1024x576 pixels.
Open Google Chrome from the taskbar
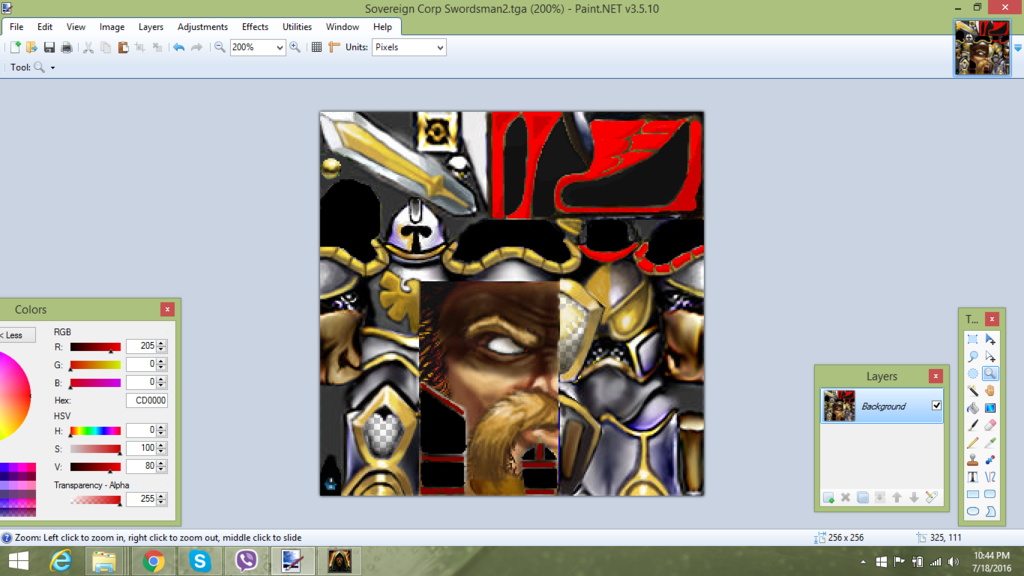pos(153,561)
